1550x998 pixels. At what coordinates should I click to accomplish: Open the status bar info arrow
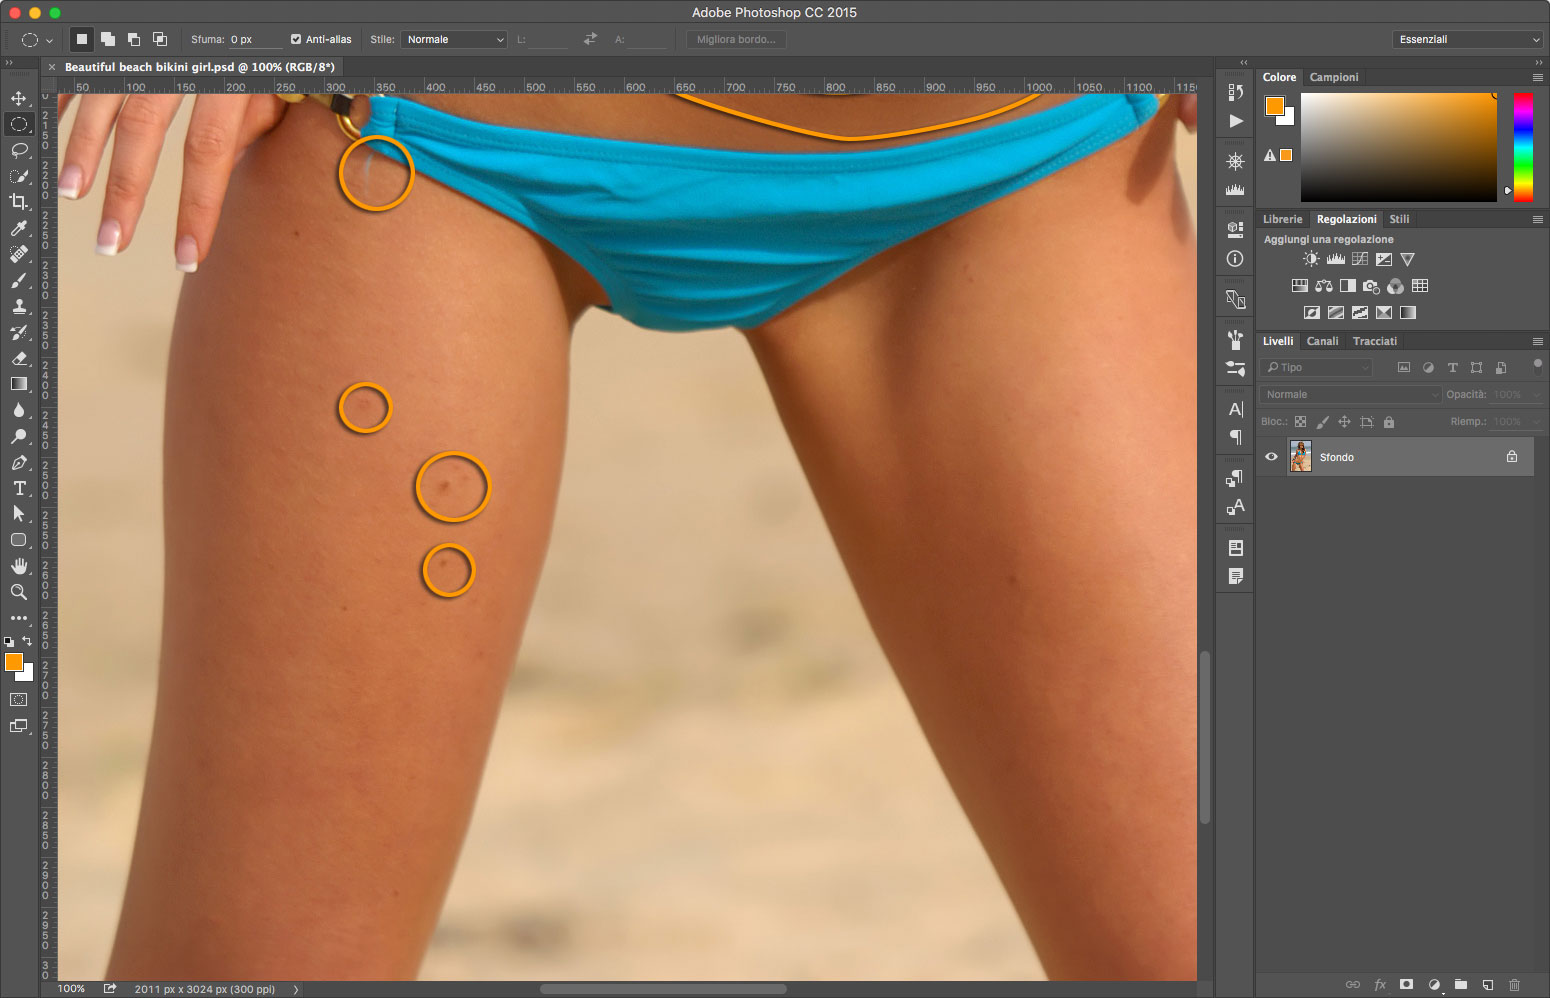(x=295, y=989)
